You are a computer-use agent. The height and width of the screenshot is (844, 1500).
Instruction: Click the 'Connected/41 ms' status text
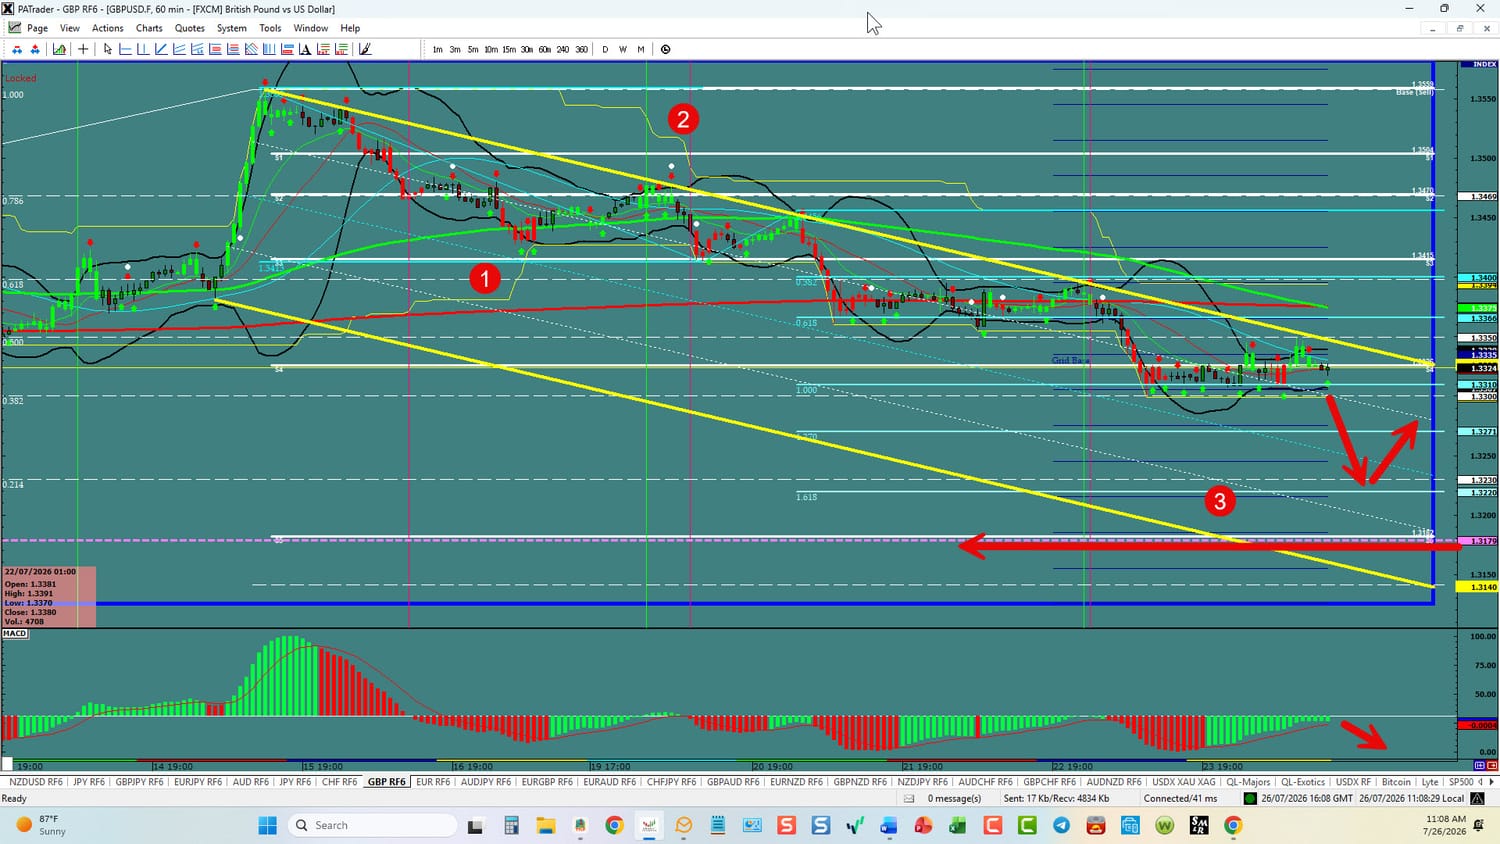[1181, 799]
